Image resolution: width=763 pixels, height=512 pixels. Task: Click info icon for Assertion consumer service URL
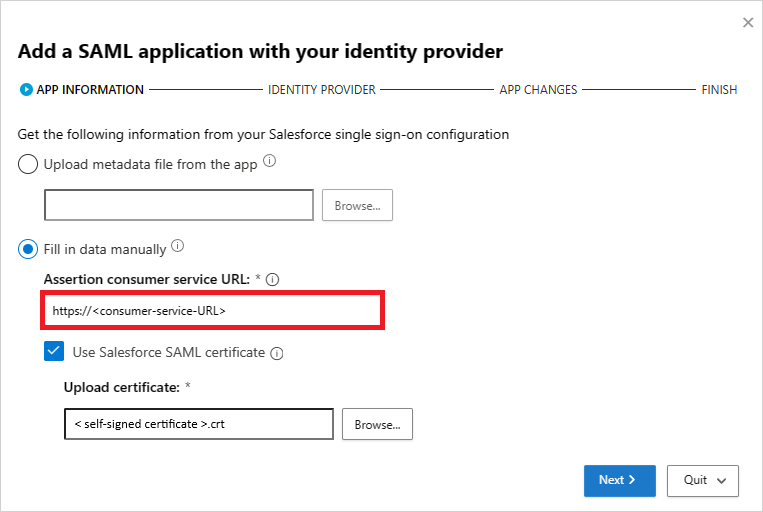pos(272,280)
